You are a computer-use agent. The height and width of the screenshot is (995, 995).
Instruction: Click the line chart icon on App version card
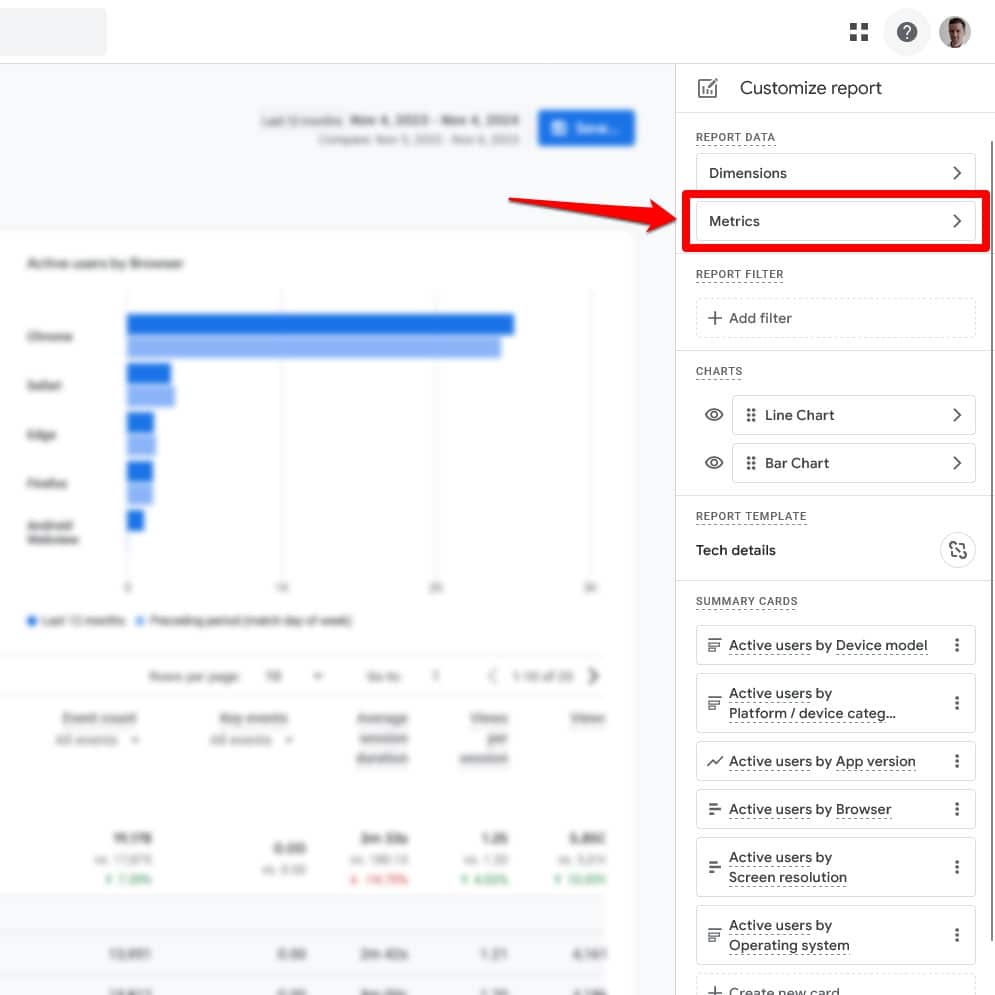pyautogui.click(x=712, y=761)
